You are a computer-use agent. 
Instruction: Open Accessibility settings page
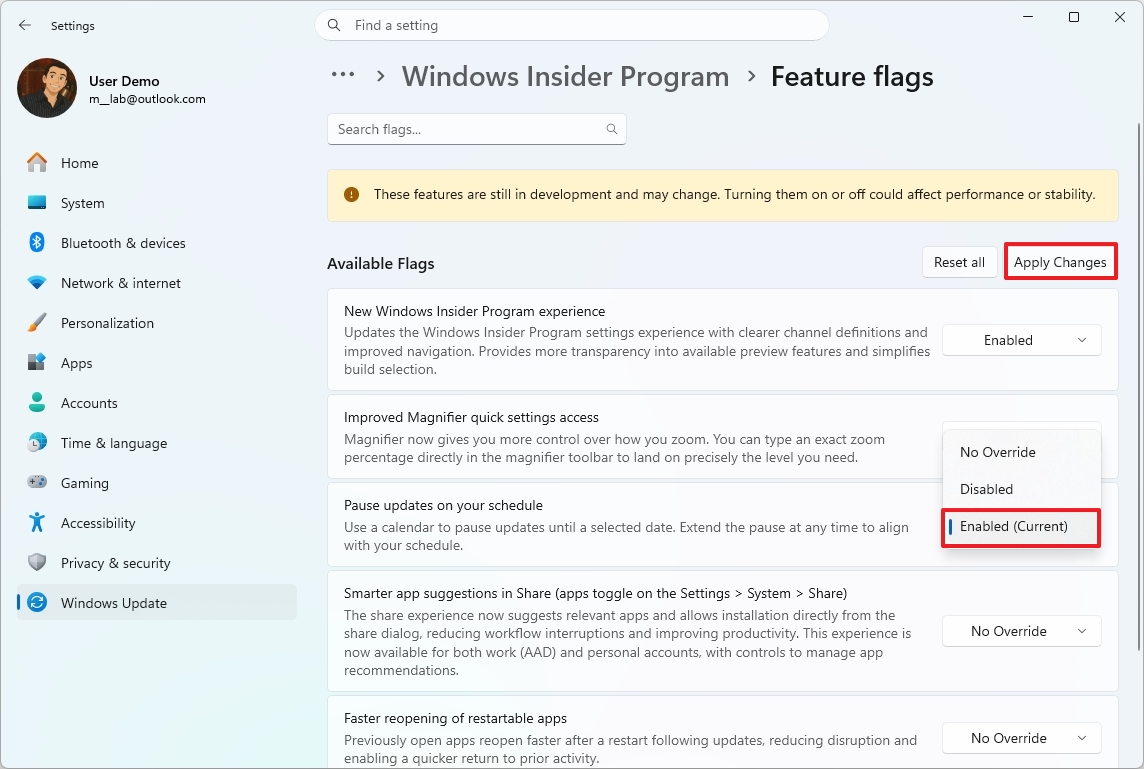157,523
